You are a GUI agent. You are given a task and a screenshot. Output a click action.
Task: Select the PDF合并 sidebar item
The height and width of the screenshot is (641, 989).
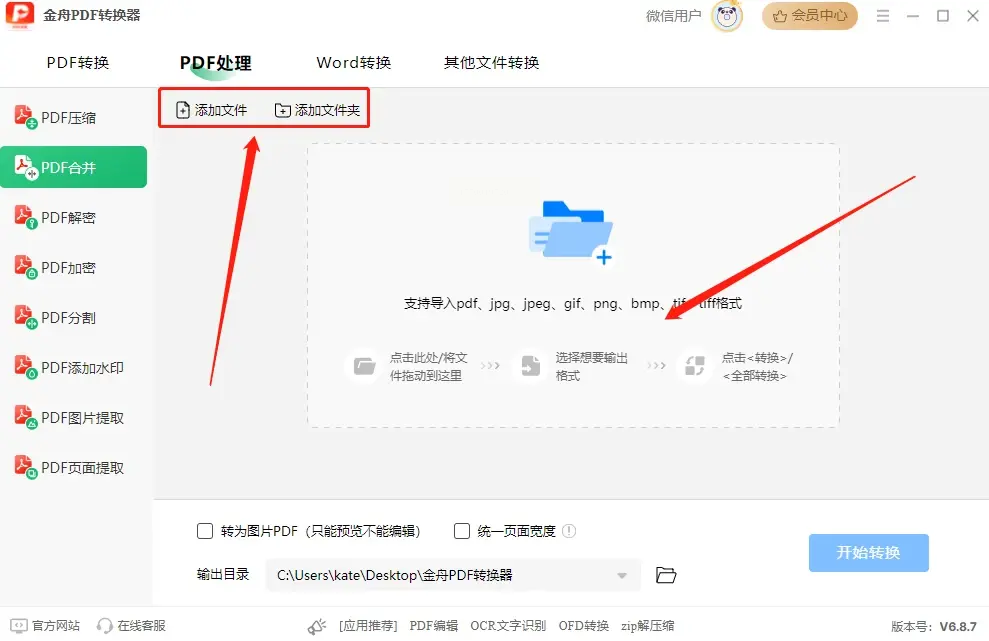coord(73,167)
